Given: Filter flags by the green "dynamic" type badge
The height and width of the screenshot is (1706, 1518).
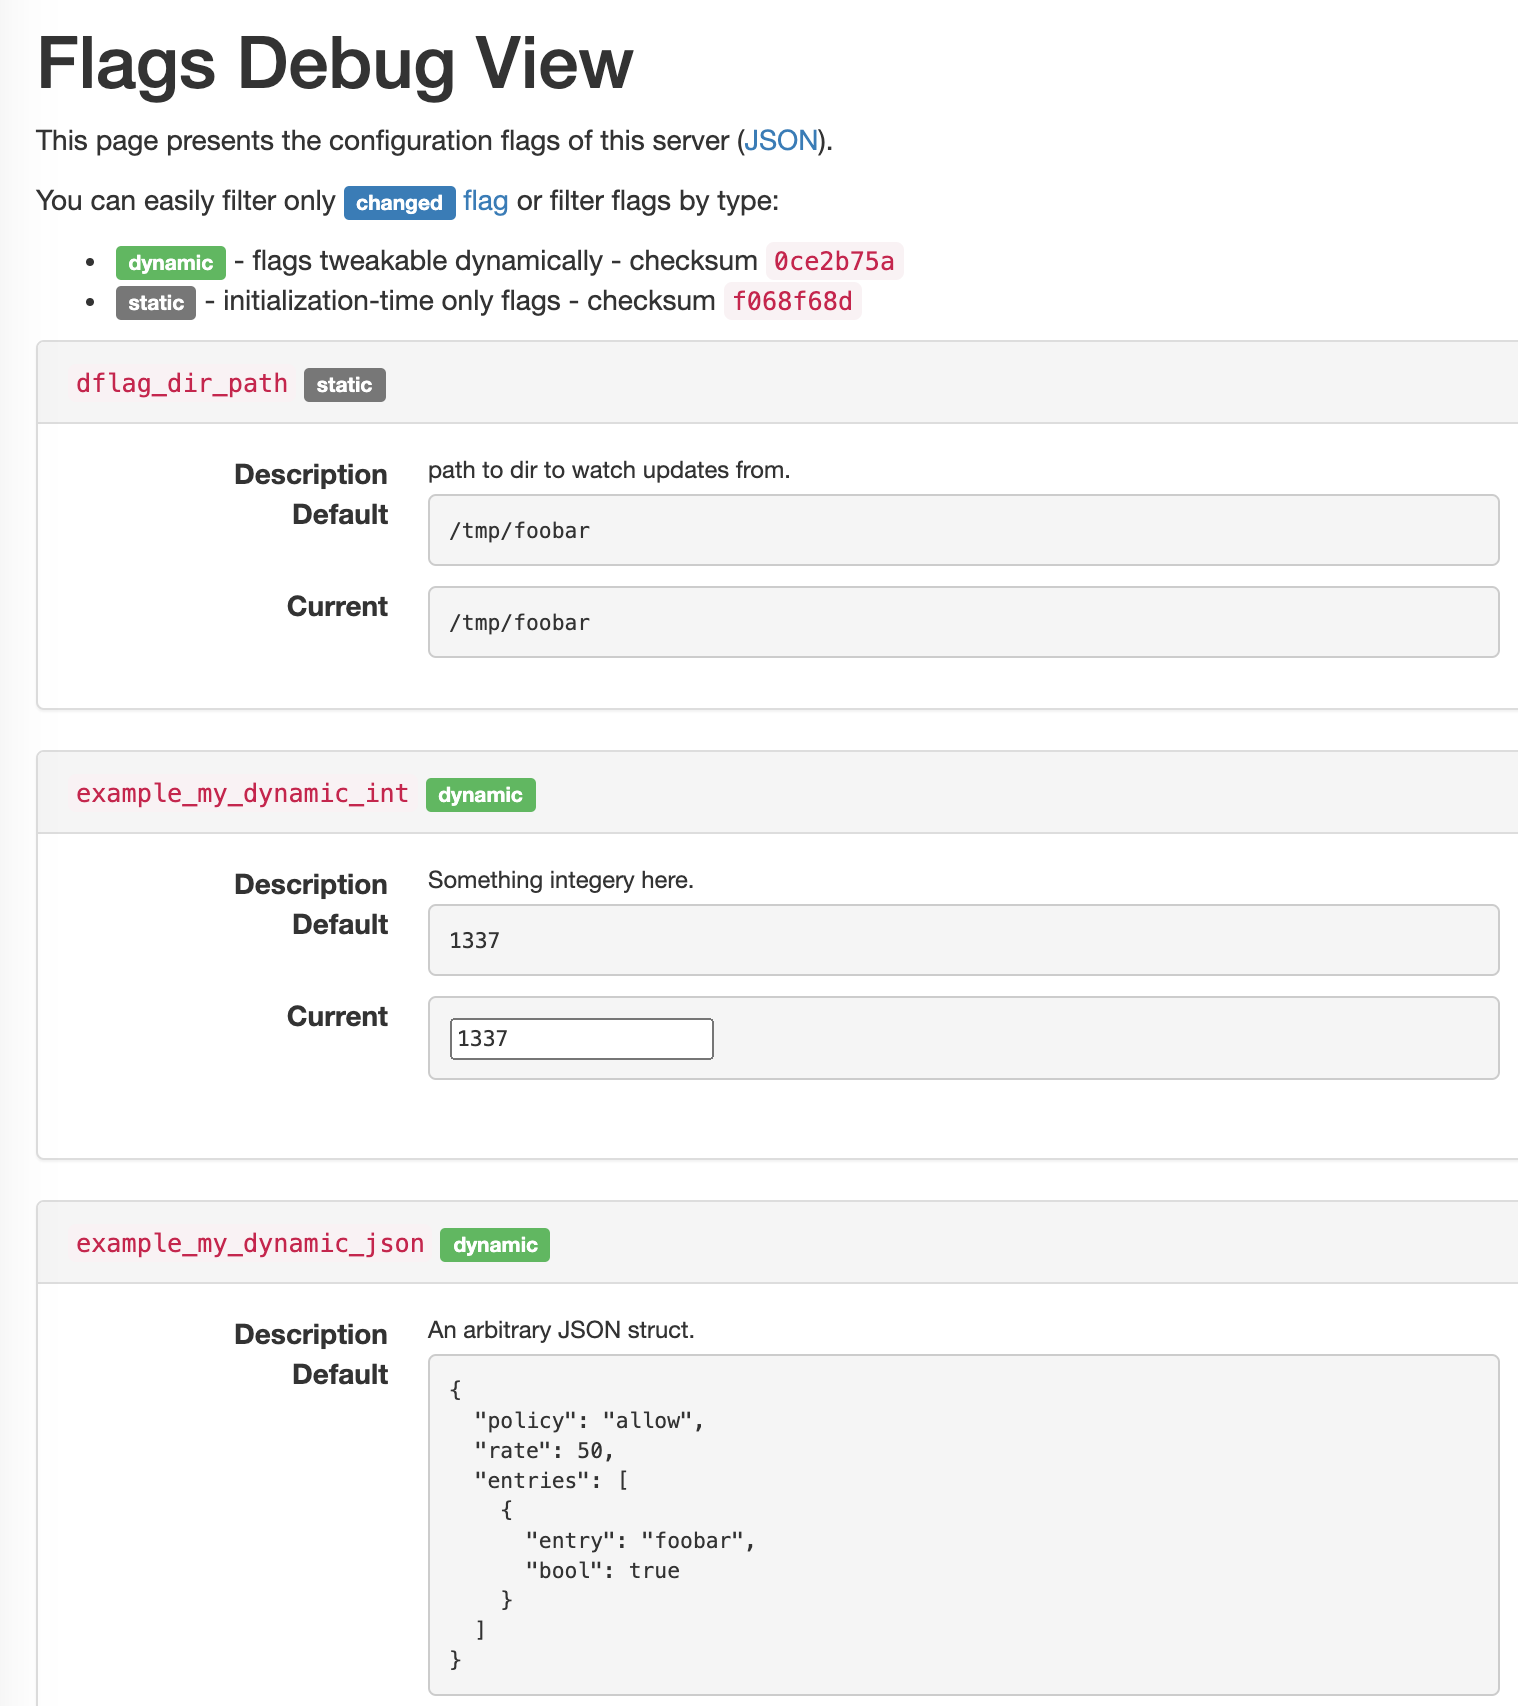Looking at the screenshot, I should (169, 262).
